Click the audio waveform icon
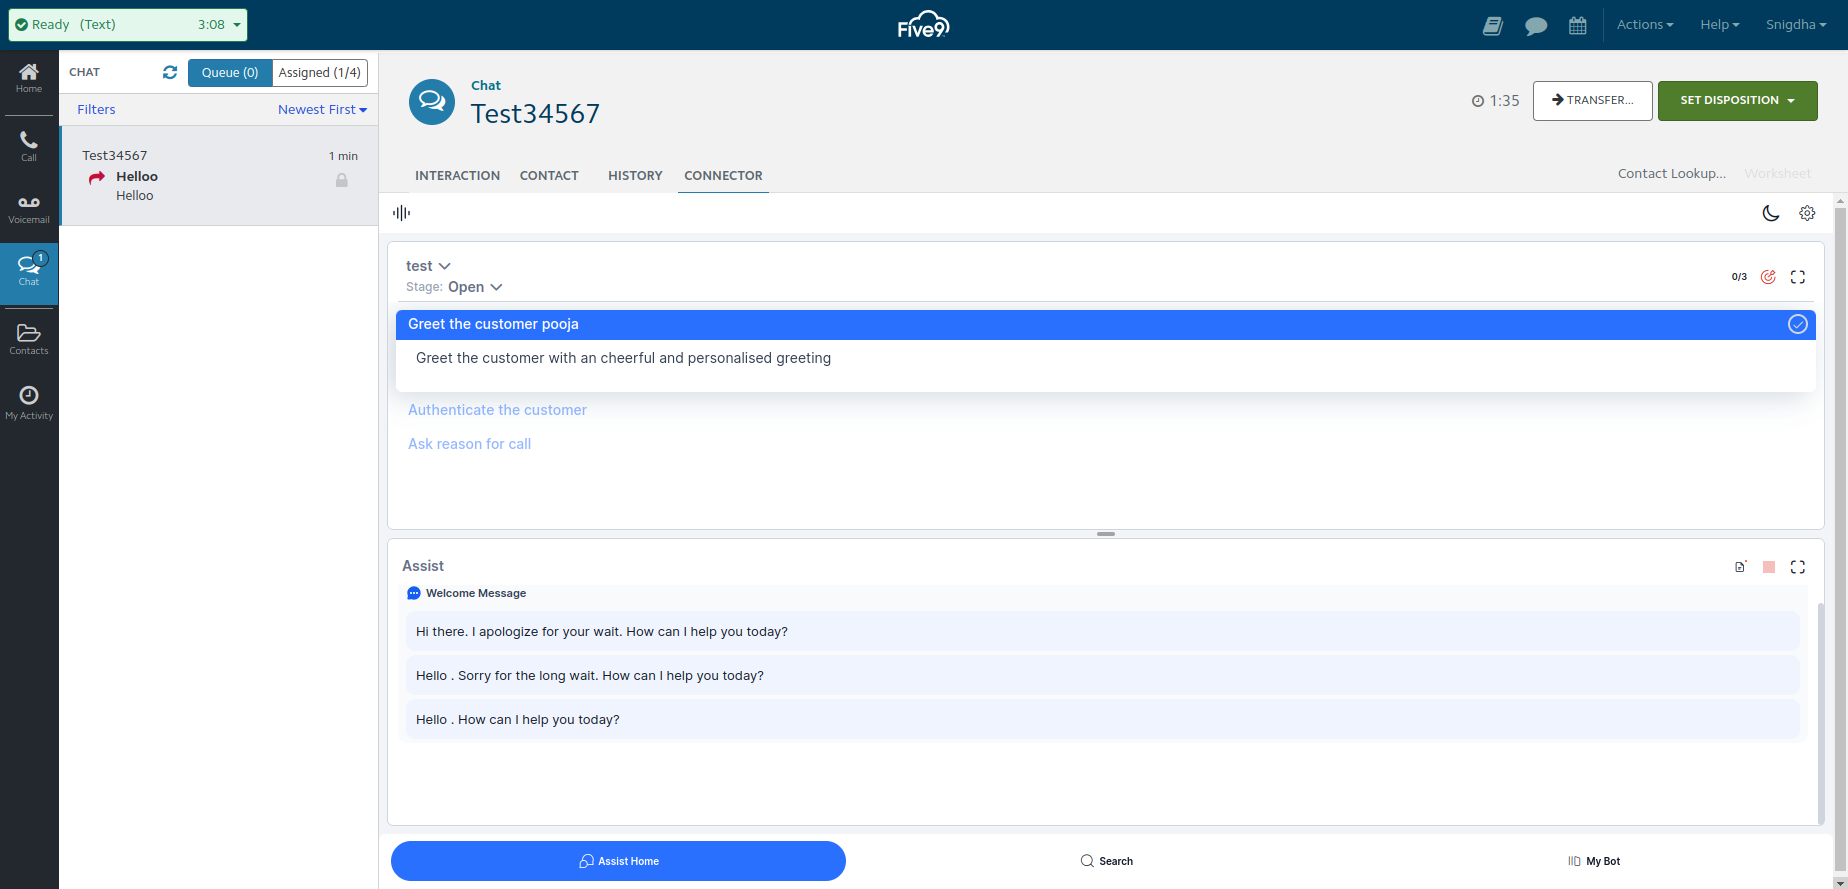This screenshot has width=1848, height=889. point(402,213)
